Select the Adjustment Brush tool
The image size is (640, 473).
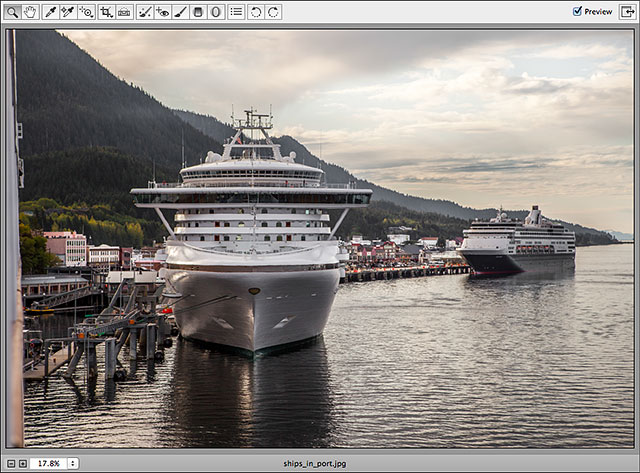tap(180, 12)
